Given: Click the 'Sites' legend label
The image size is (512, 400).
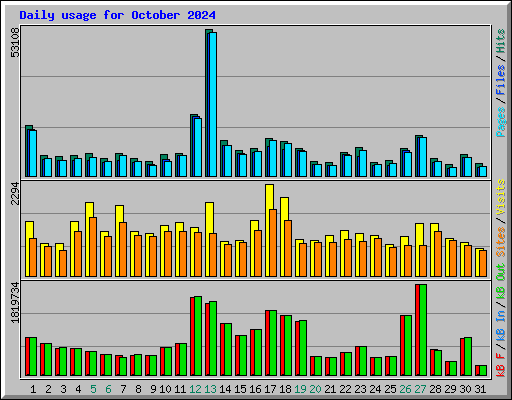Looking at the screenshot, I should tap(500, 242).
